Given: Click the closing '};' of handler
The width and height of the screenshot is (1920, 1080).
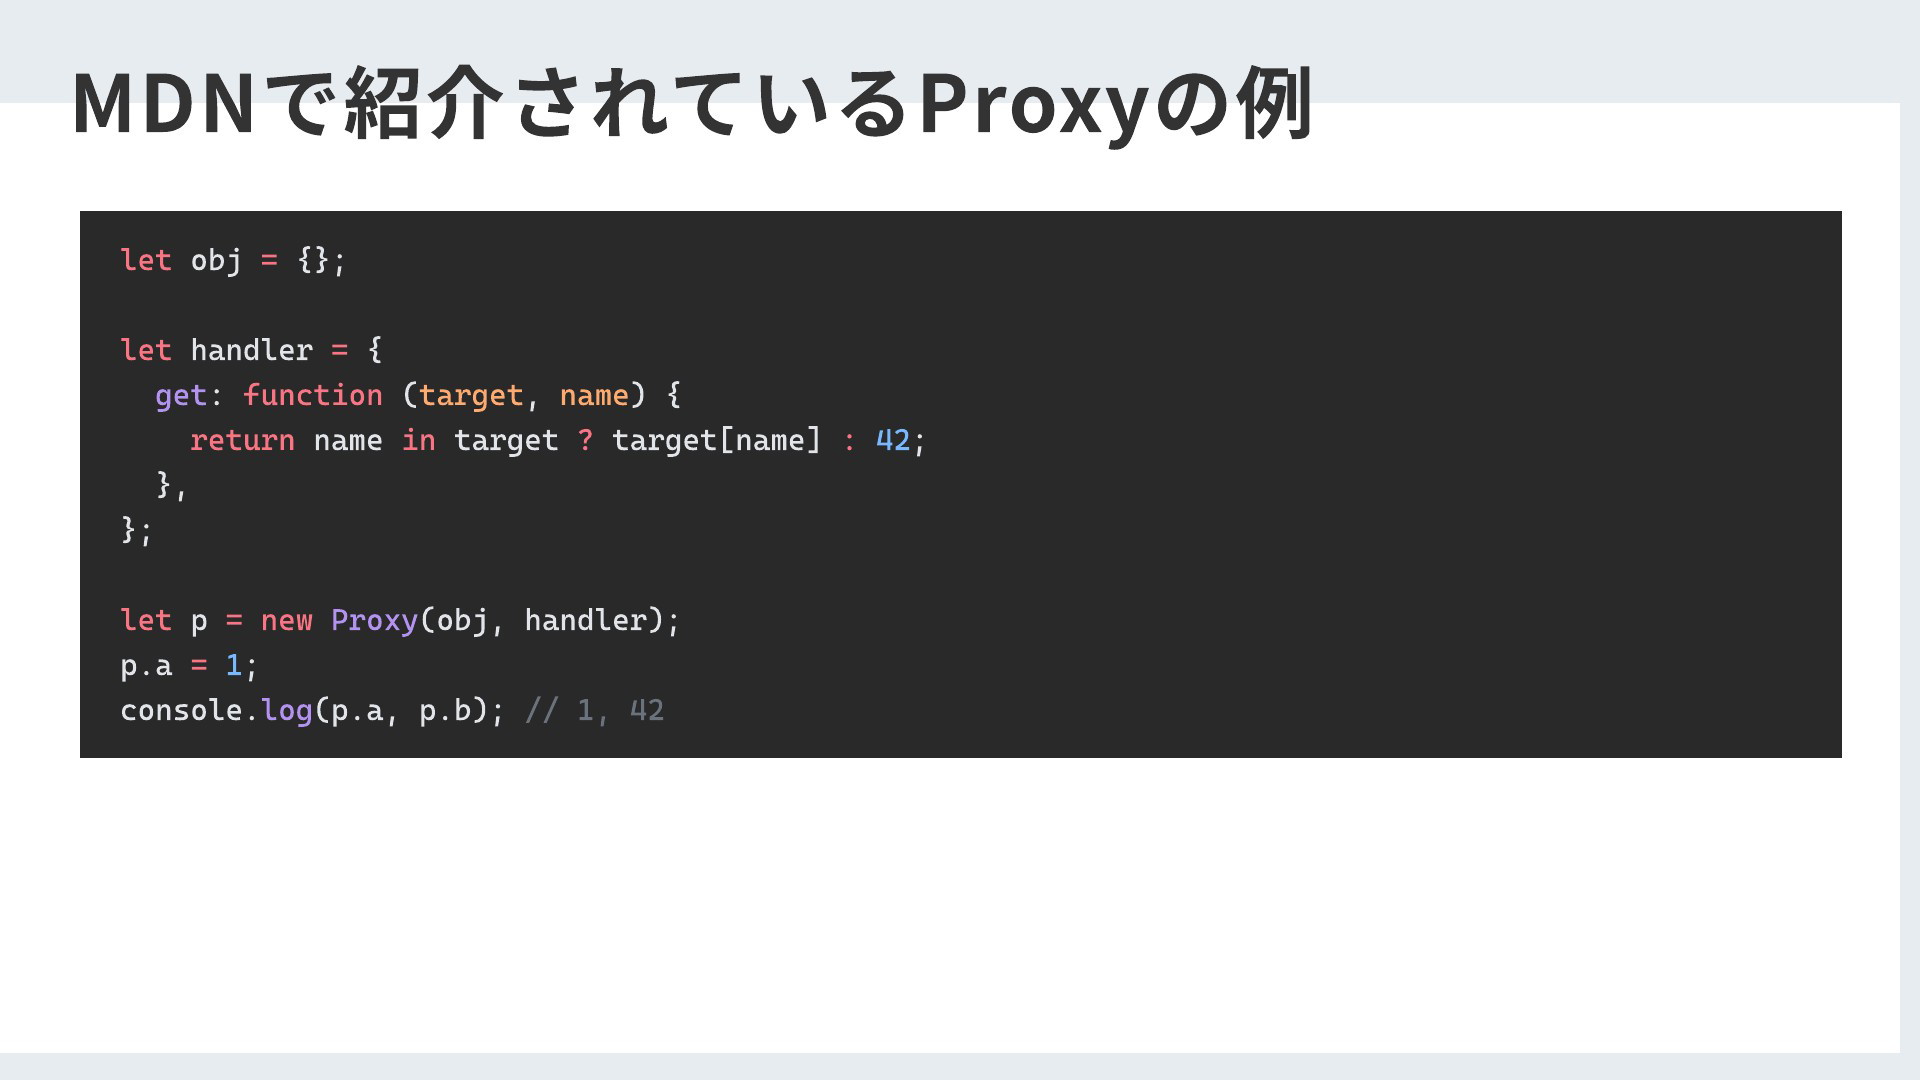Looking at the screenshot, I should pos(136,530).
